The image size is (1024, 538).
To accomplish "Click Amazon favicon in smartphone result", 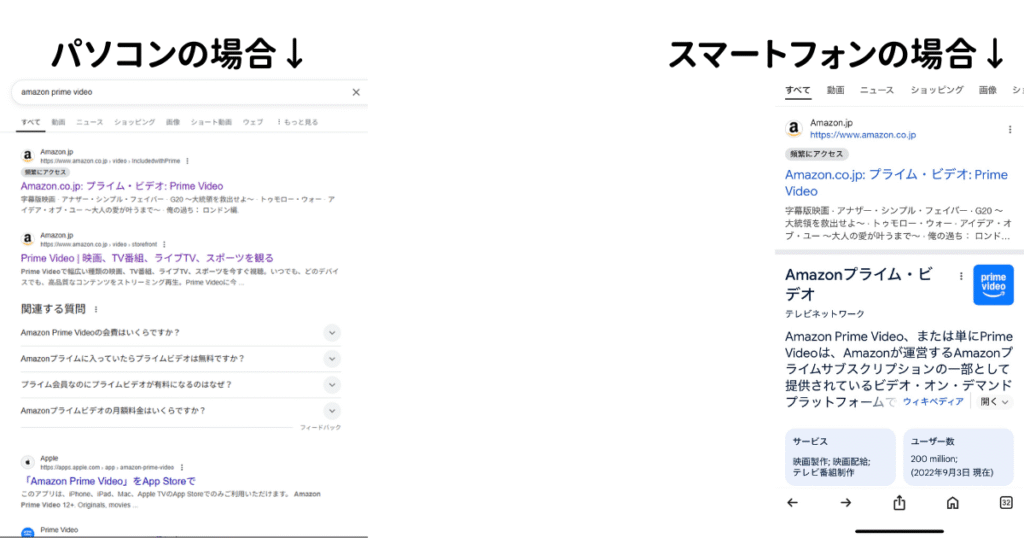I will (x=793, y=128).
